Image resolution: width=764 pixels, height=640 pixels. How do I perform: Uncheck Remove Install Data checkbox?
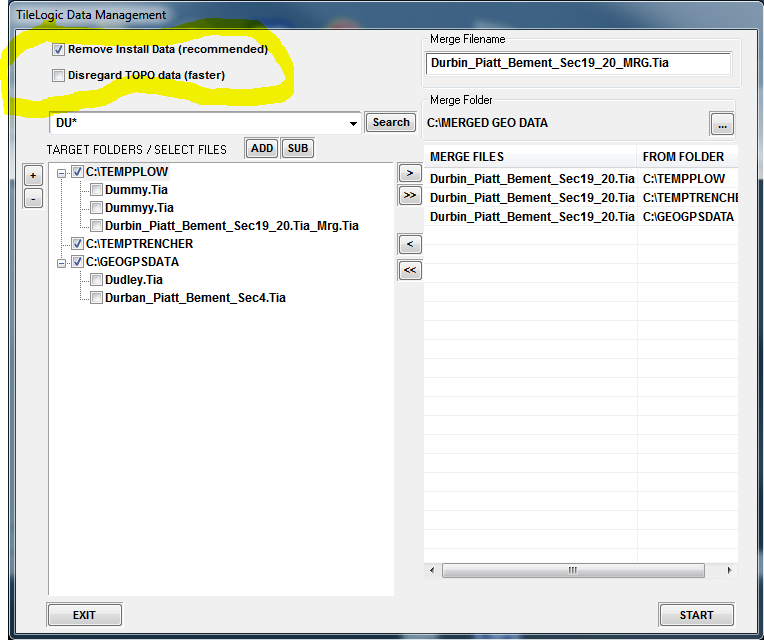click(59, 49)
